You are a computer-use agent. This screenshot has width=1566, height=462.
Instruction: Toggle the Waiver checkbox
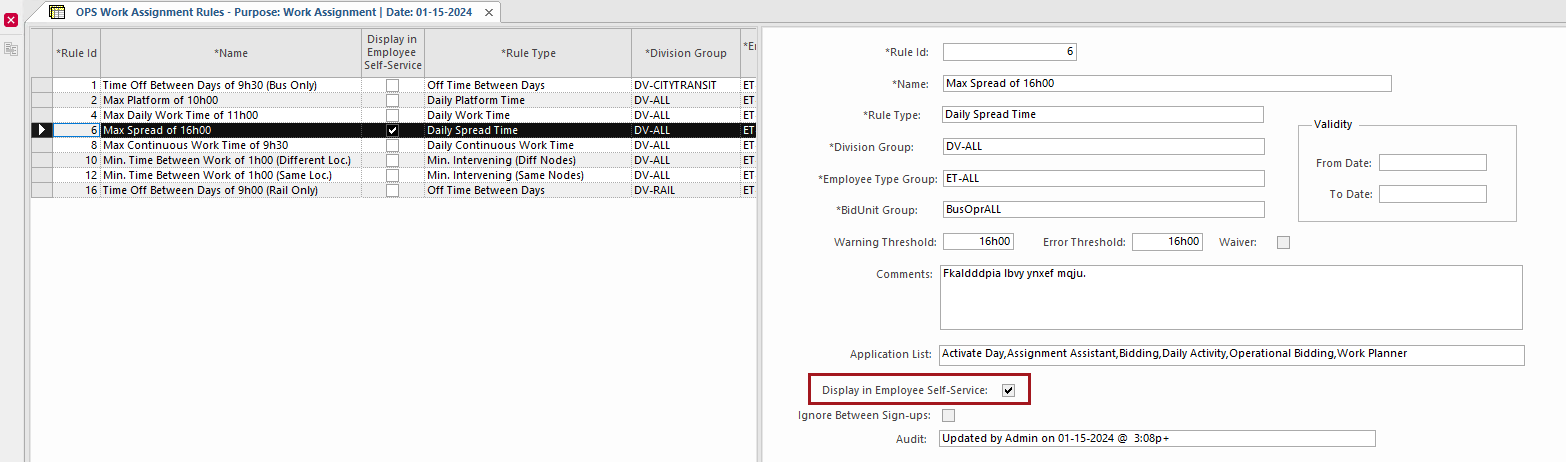[x=1284, y=242]
